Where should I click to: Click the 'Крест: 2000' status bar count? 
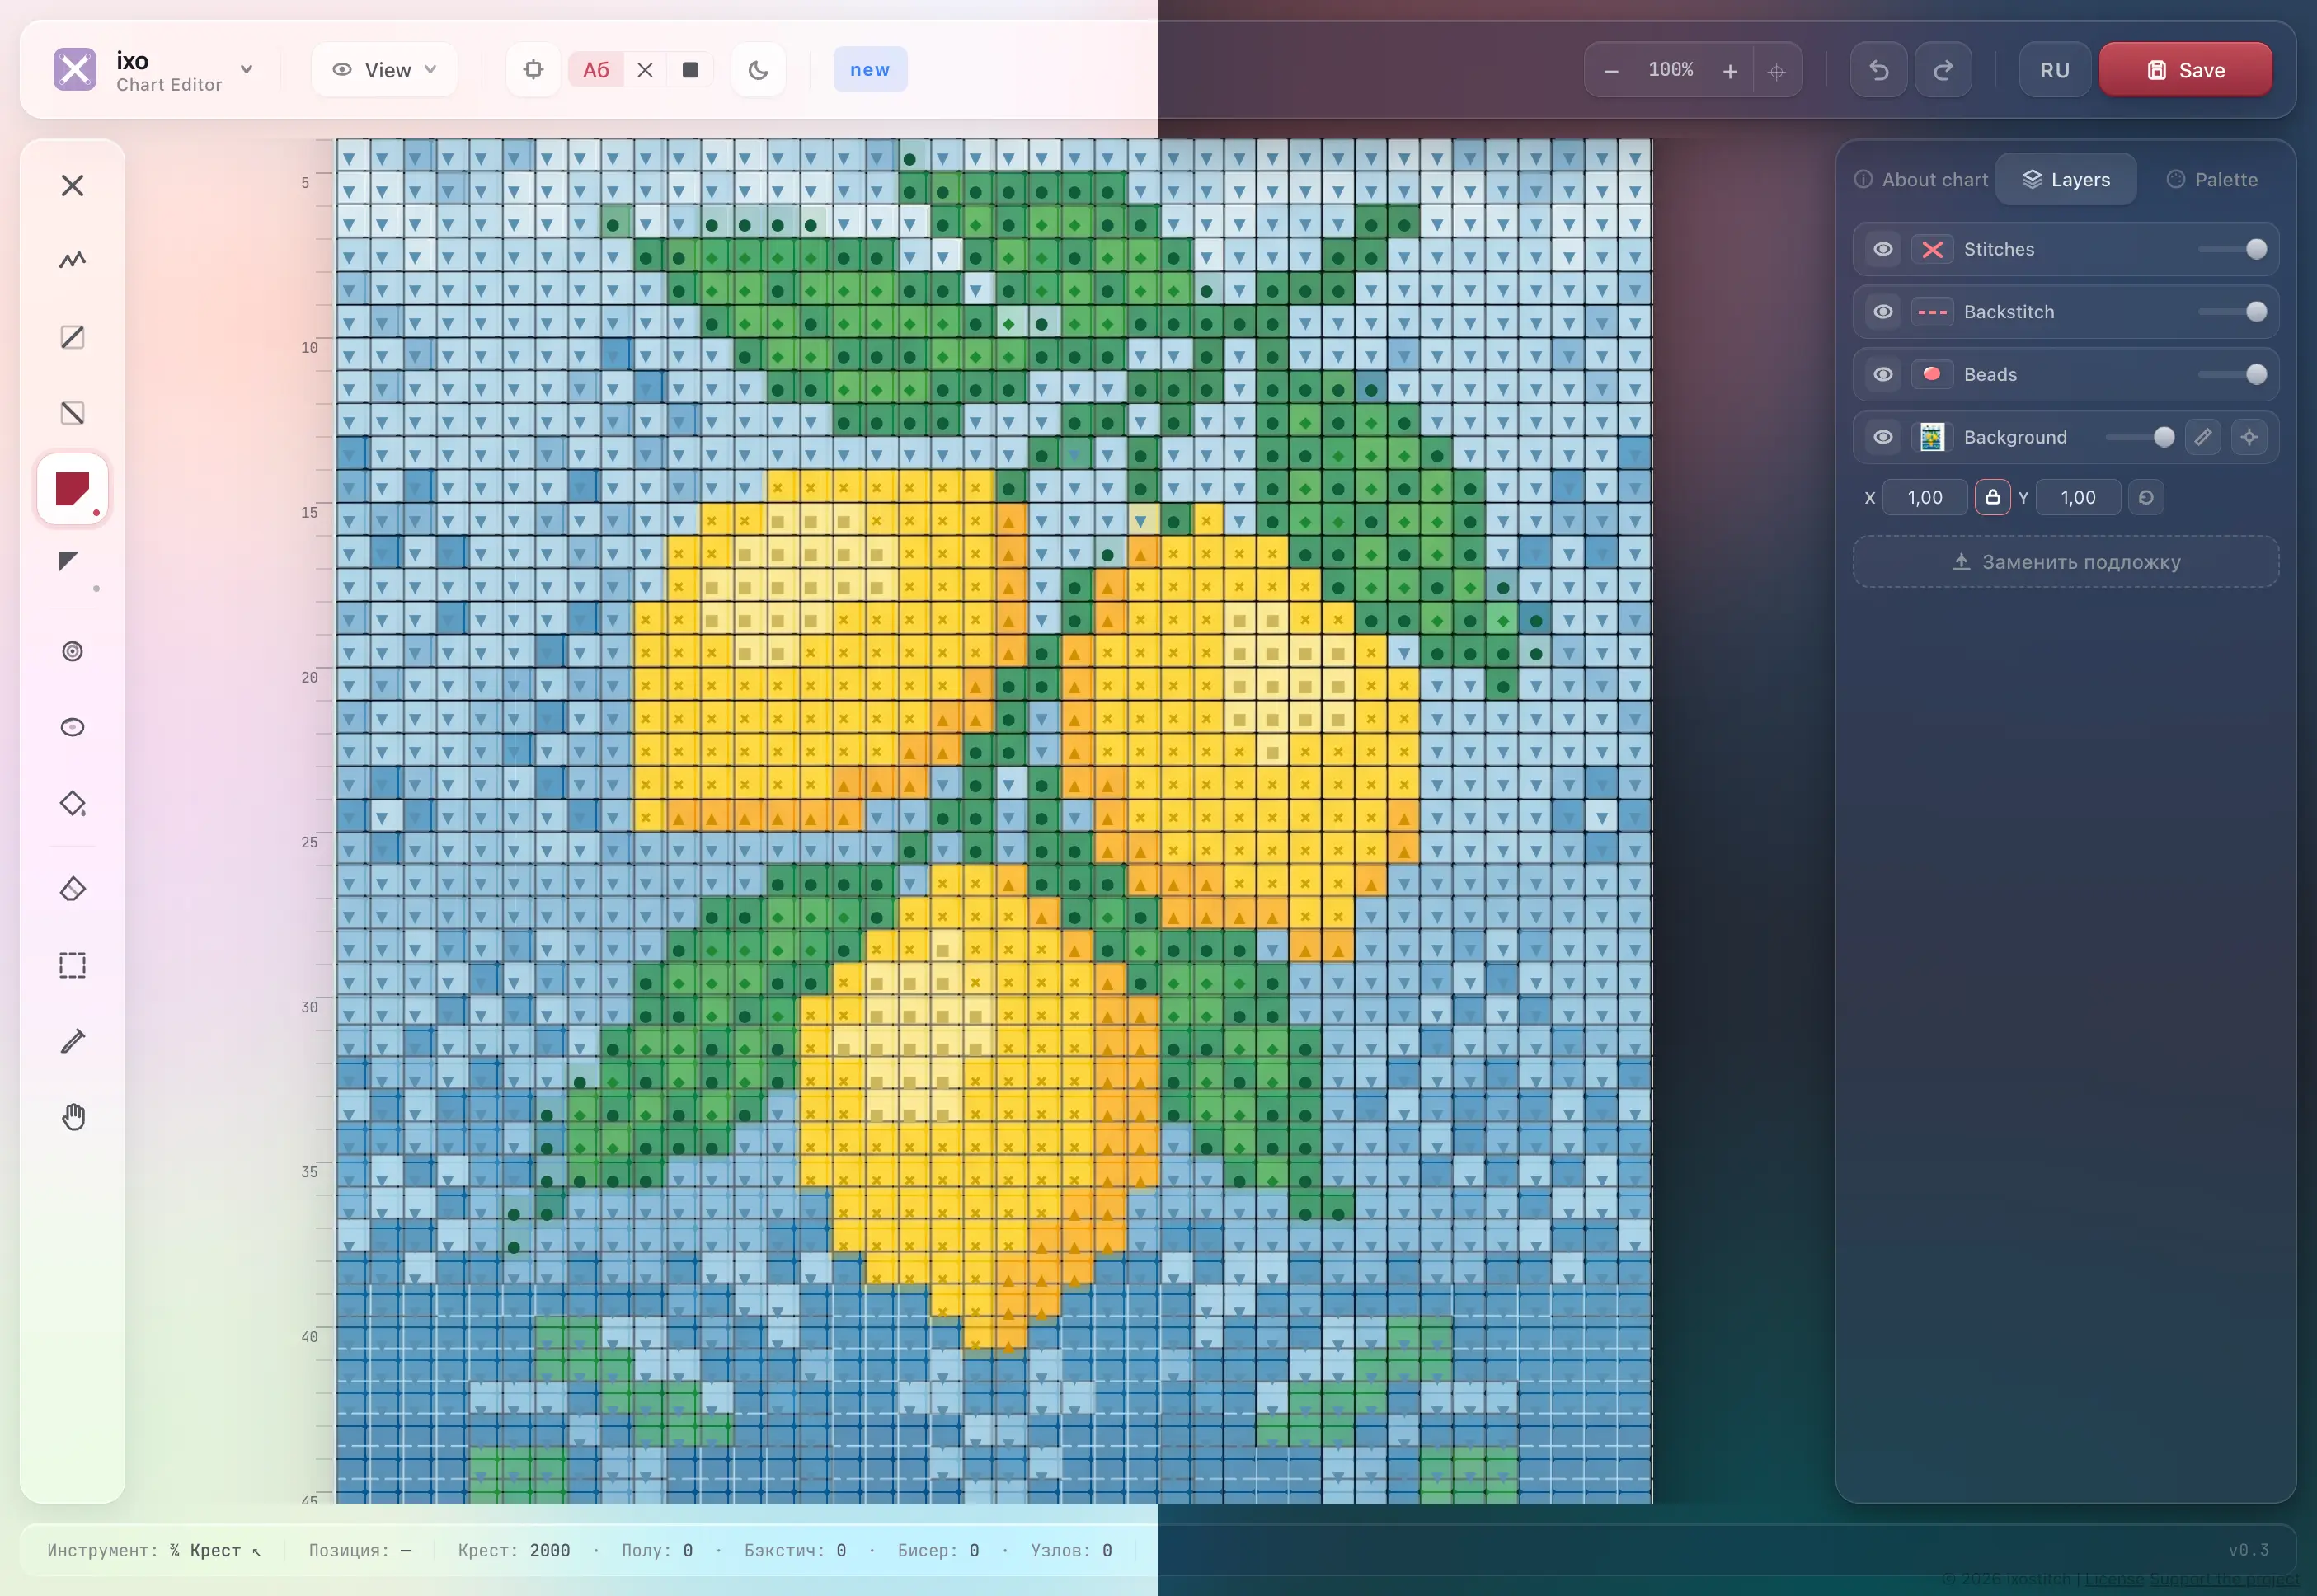[514, 1550]
